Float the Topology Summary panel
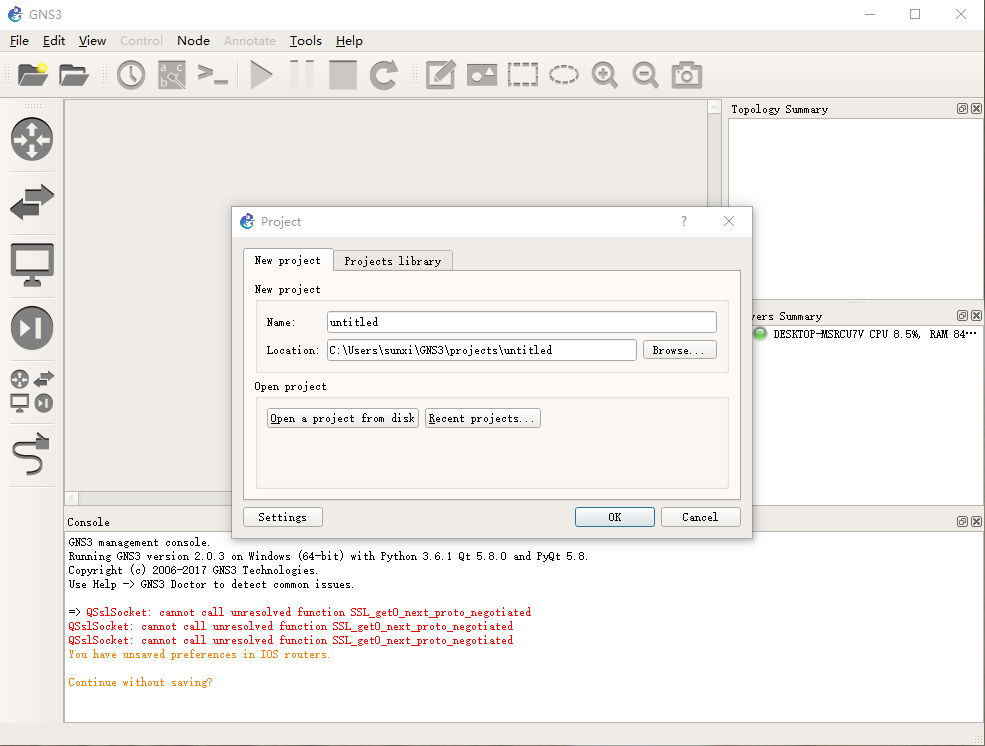Viewport: 985px width, 746px height. [962, 109]
